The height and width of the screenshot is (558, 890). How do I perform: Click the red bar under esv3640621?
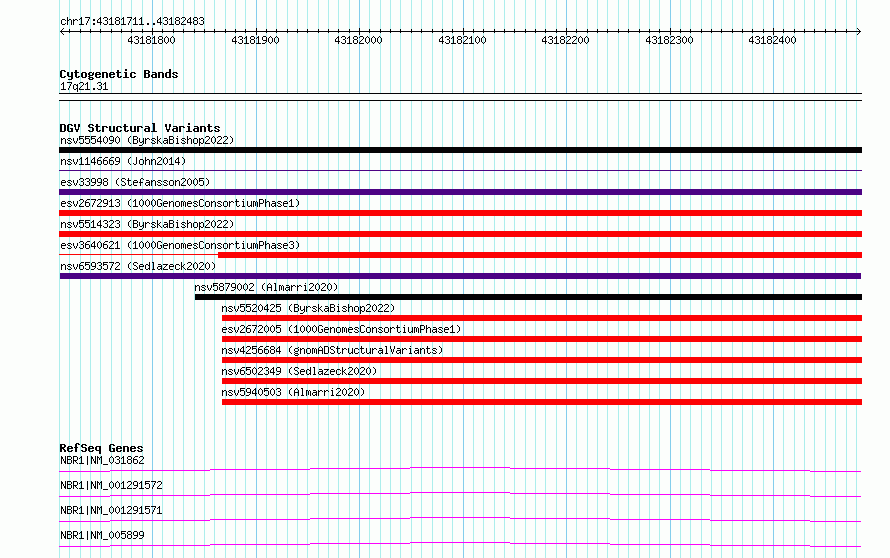pyautogui.click(x=540, y=255)
